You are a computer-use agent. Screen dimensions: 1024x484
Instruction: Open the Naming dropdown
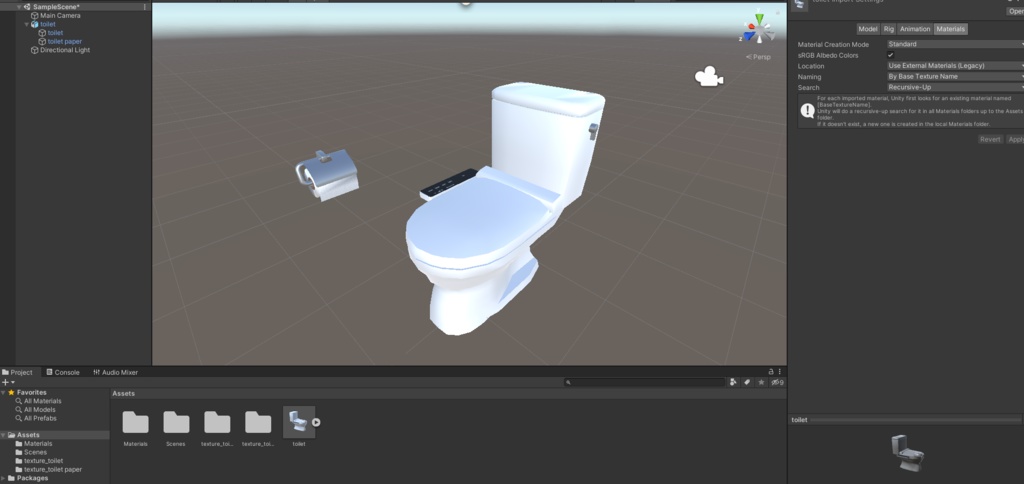point(955,76)
